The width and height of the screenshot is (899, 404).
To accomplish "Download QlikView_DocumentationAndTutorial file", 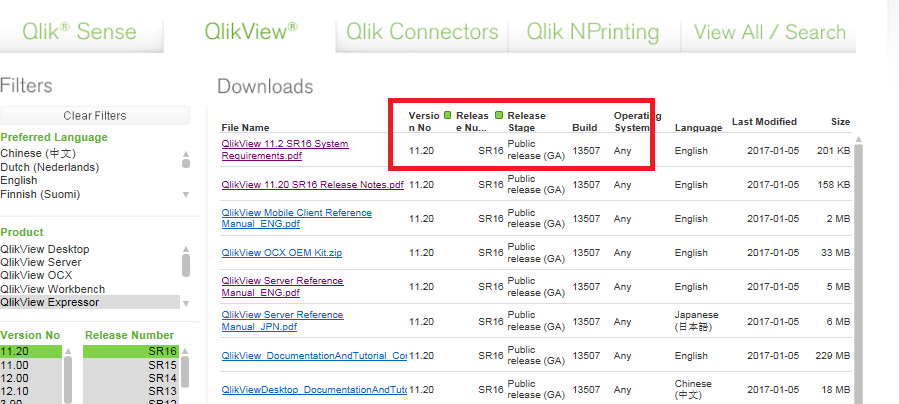I will tap(314, 356).
